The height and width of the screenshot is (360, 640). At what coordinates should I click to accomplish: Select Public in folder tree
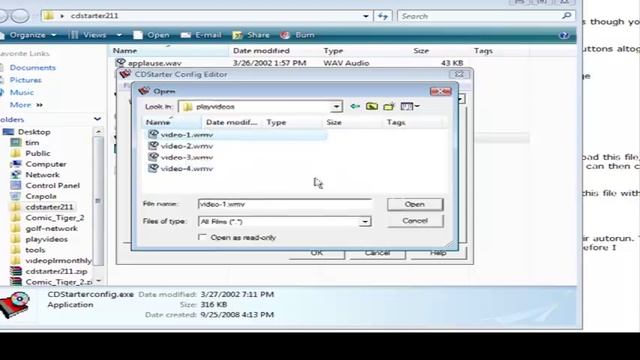tap(38, 153)
